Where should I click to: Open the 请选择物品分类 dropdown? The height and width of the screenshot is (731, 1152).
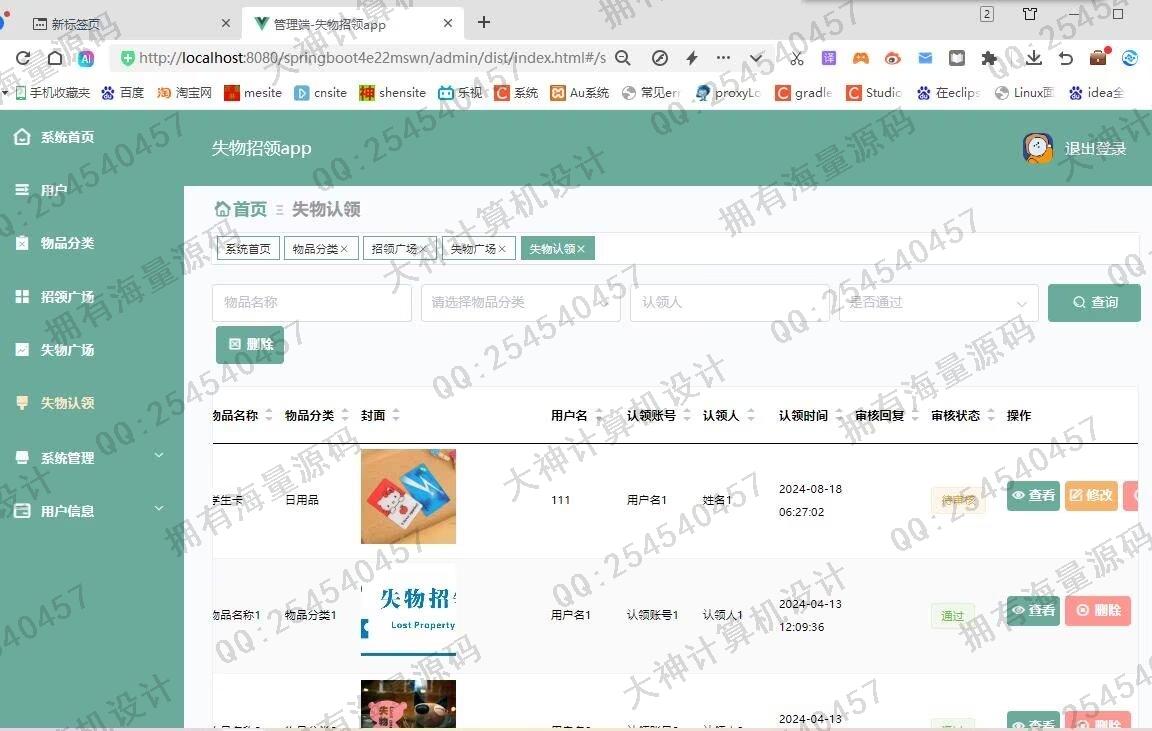521,303
